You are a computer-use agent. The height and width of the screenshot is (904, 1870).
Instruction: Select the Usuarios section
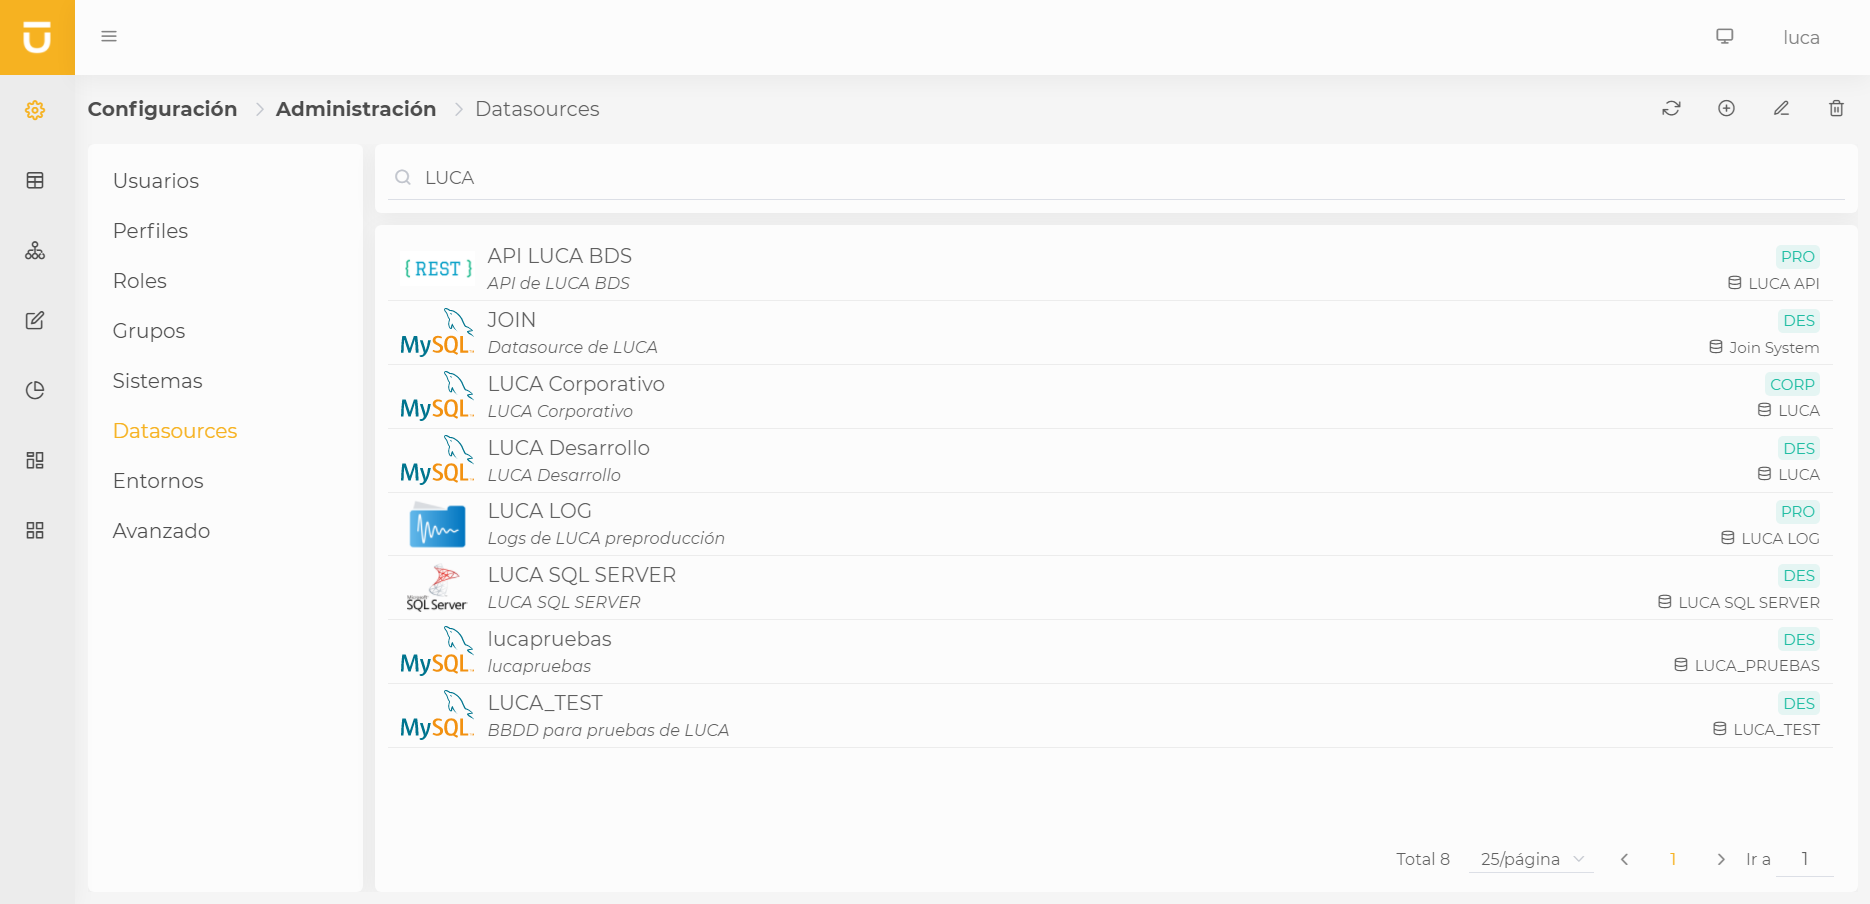156,181
